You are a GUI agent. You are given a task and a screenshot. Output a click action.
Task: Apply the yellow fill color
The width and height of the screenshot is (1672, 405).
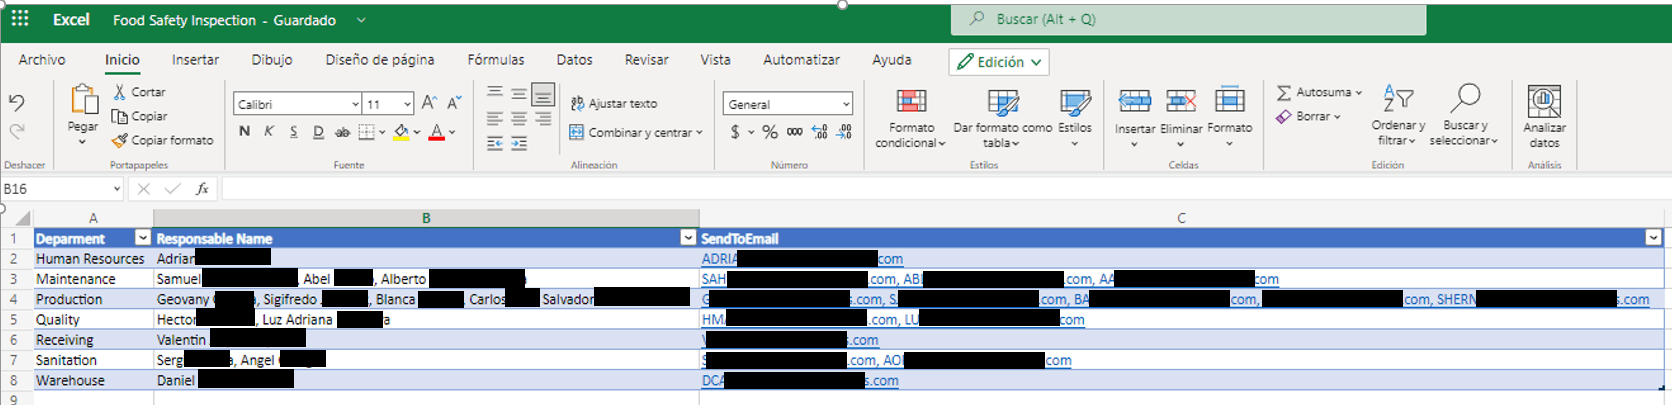pyautogui.click(x=401, y=132)
